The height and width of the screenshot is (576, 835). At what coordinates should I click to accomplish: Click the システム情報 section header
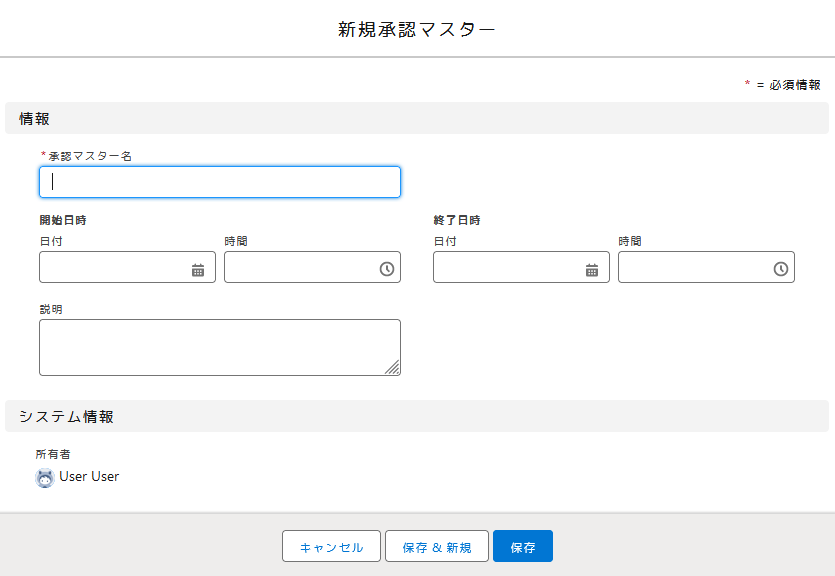pos(66,417)
